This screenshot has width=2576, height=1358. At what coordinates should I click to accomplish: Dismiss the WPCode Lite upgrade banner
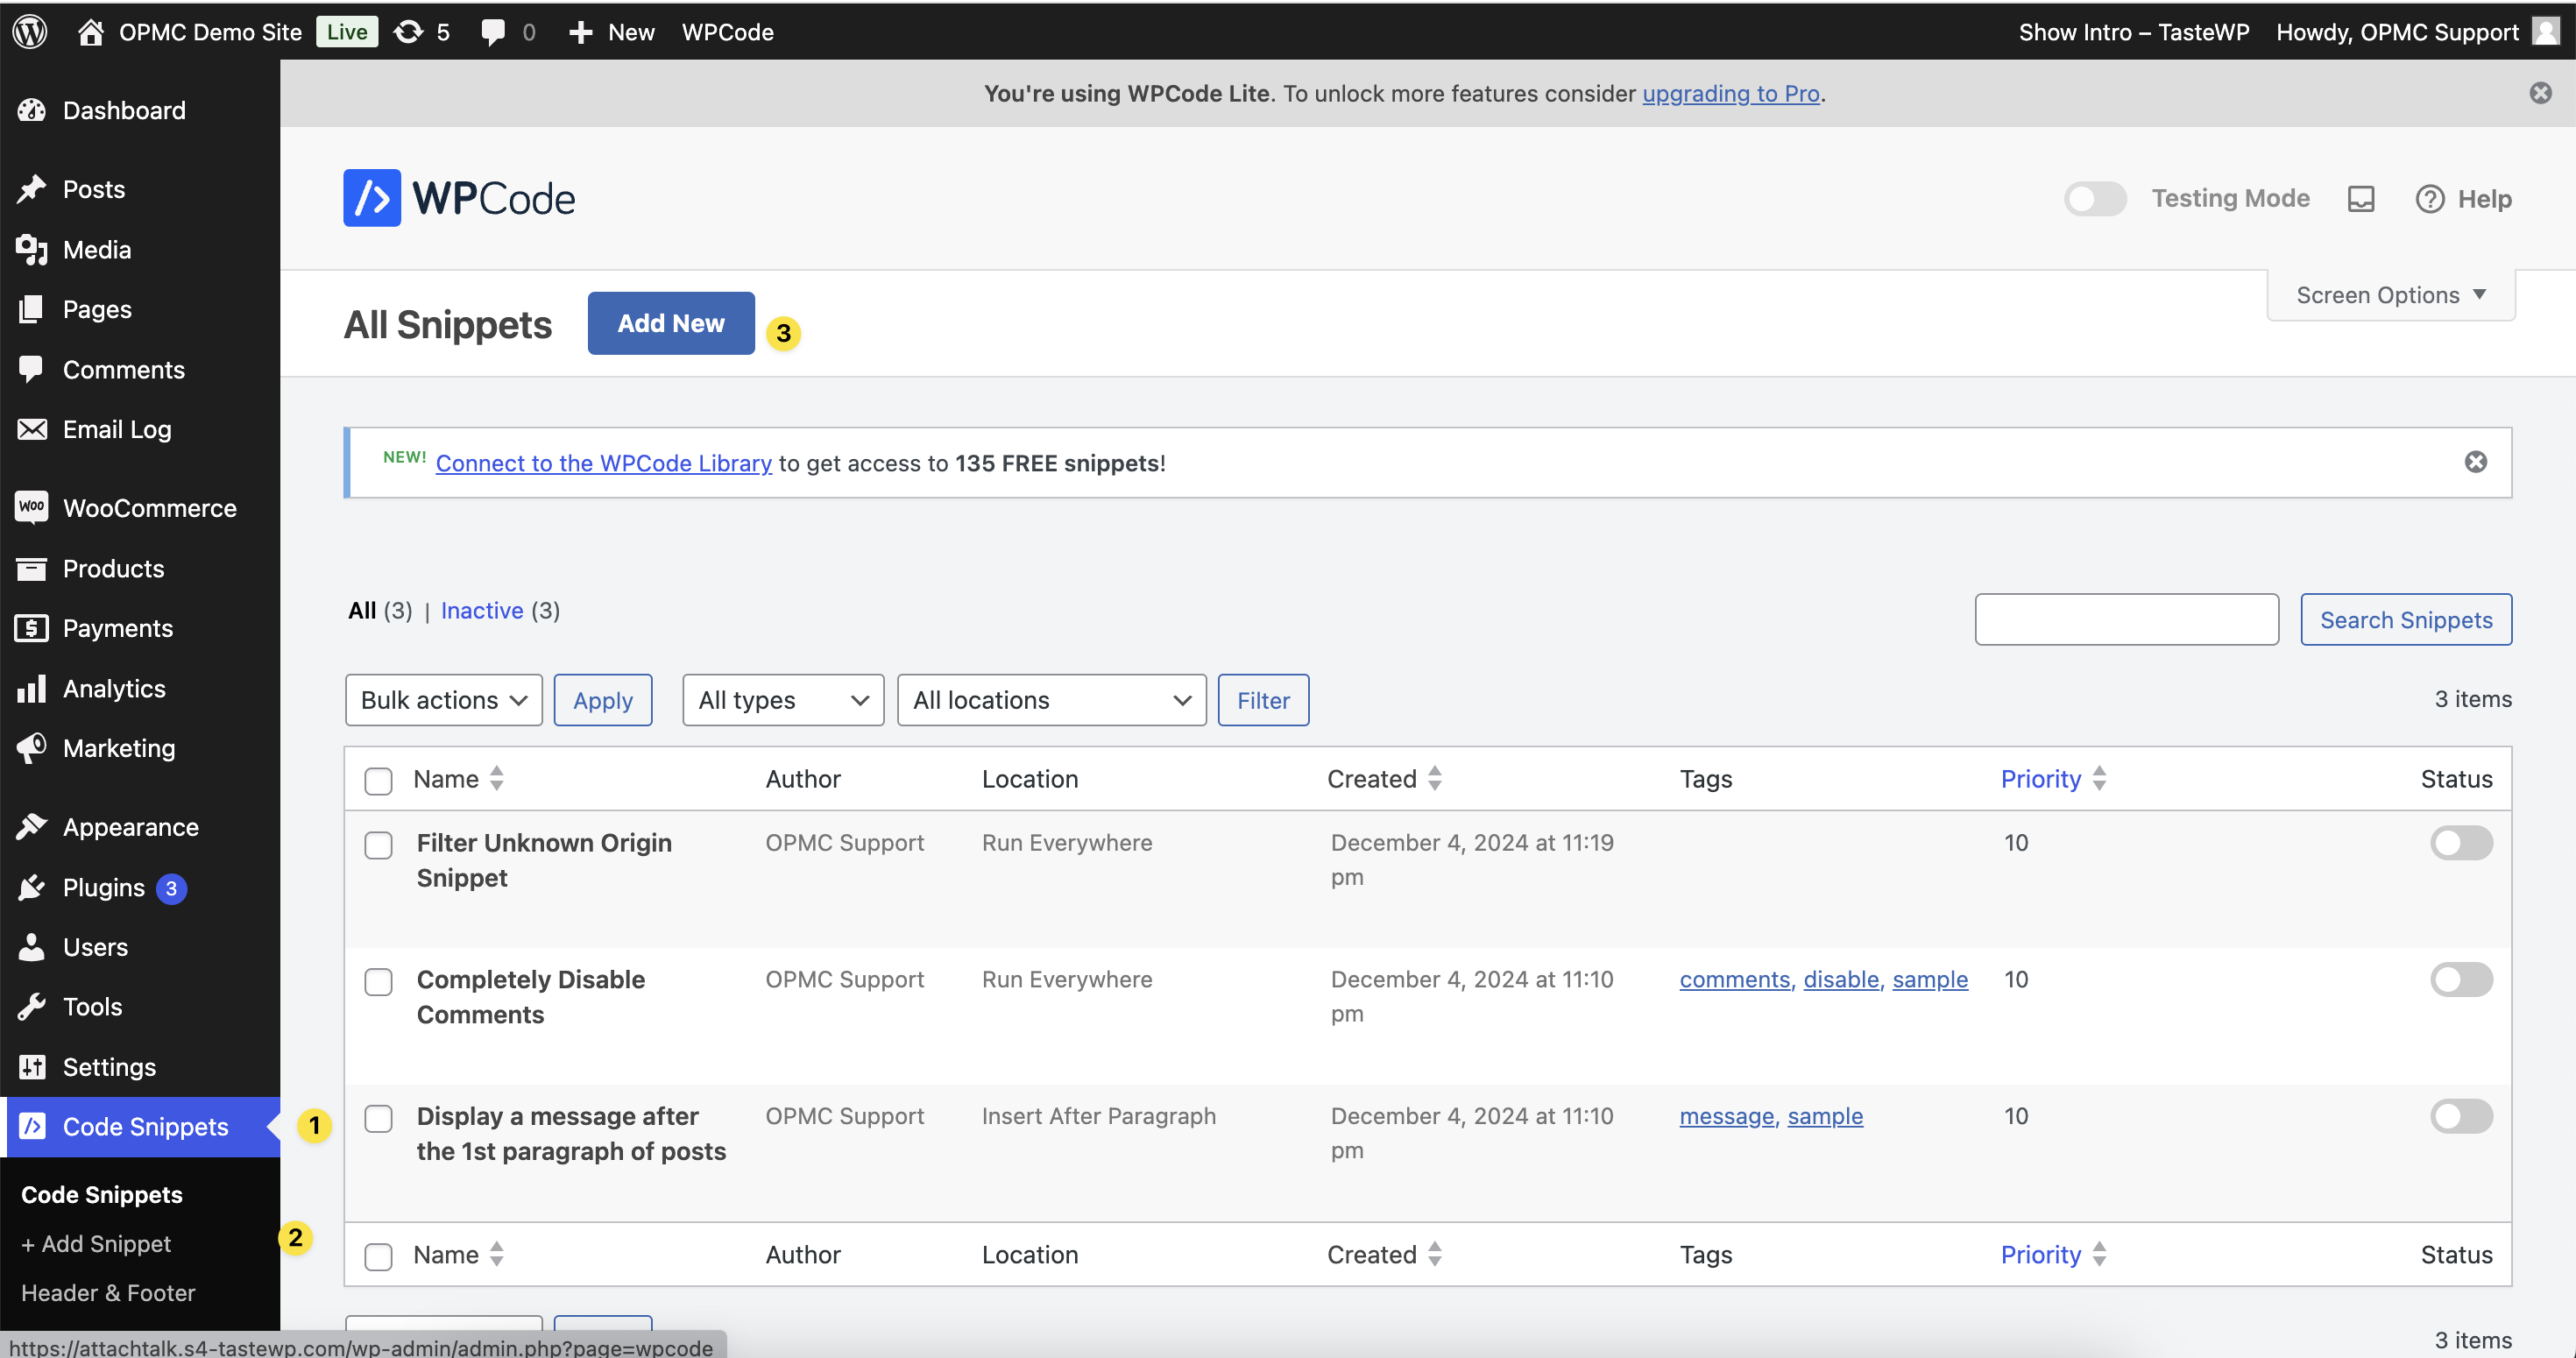pos(2541,93)
